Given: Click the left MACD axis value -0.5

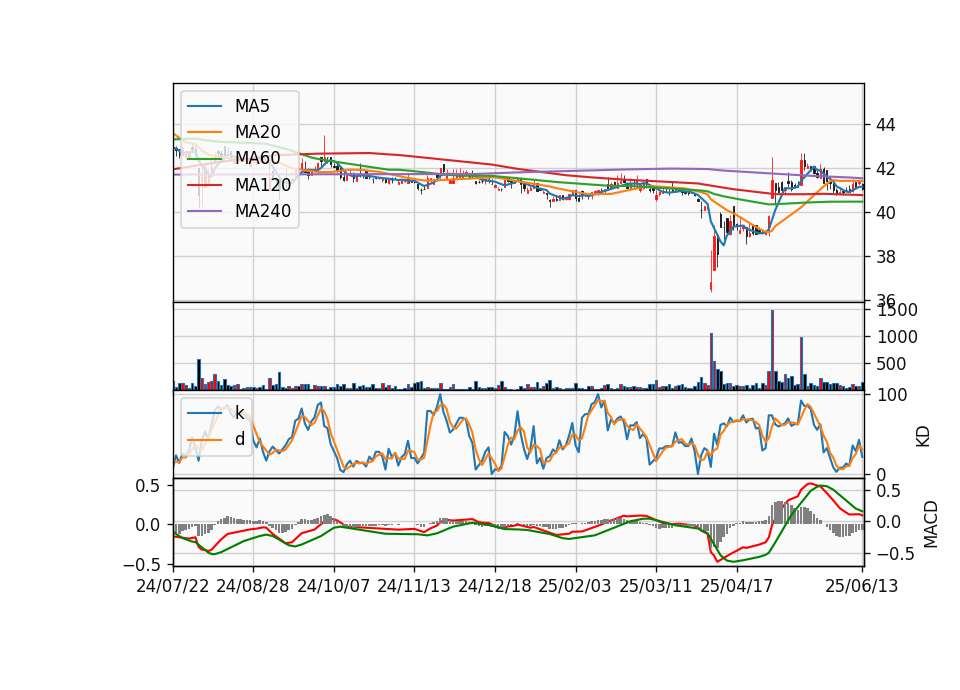Looking at the screenshot, I should point(141,564).
